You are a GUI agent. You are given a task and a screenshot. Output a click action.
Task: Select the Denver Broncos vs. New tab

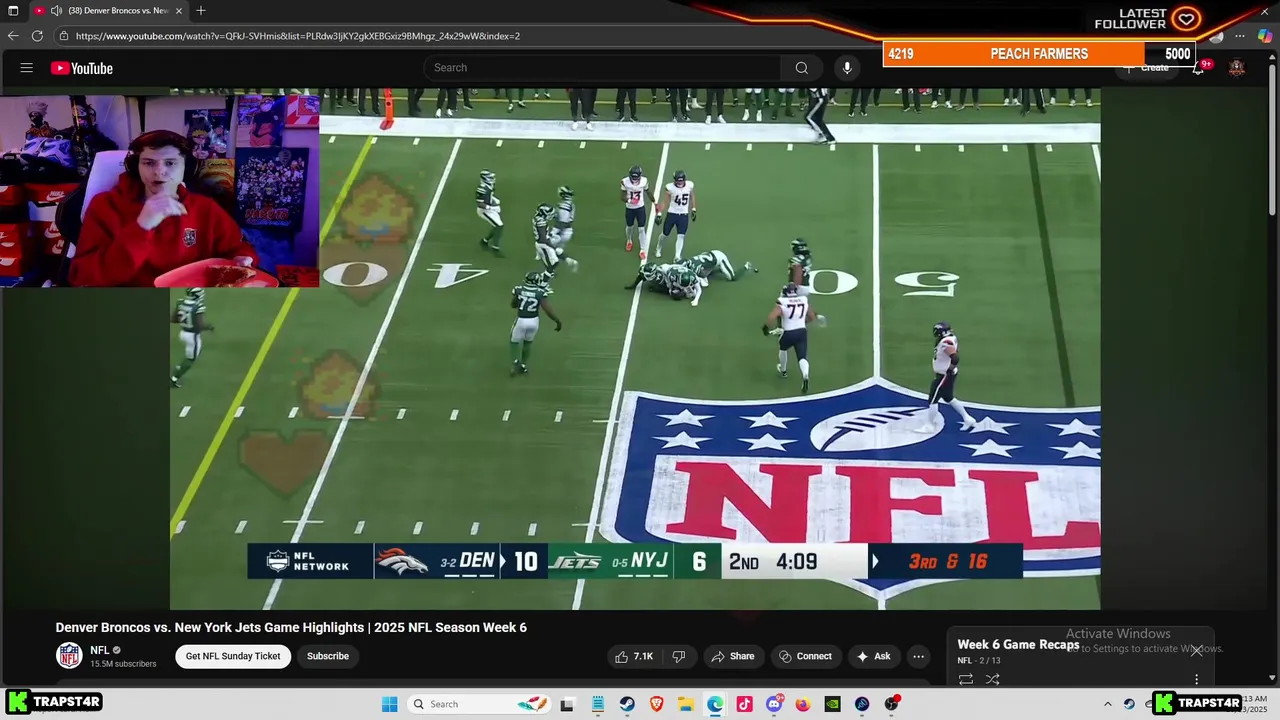[110, 10]
